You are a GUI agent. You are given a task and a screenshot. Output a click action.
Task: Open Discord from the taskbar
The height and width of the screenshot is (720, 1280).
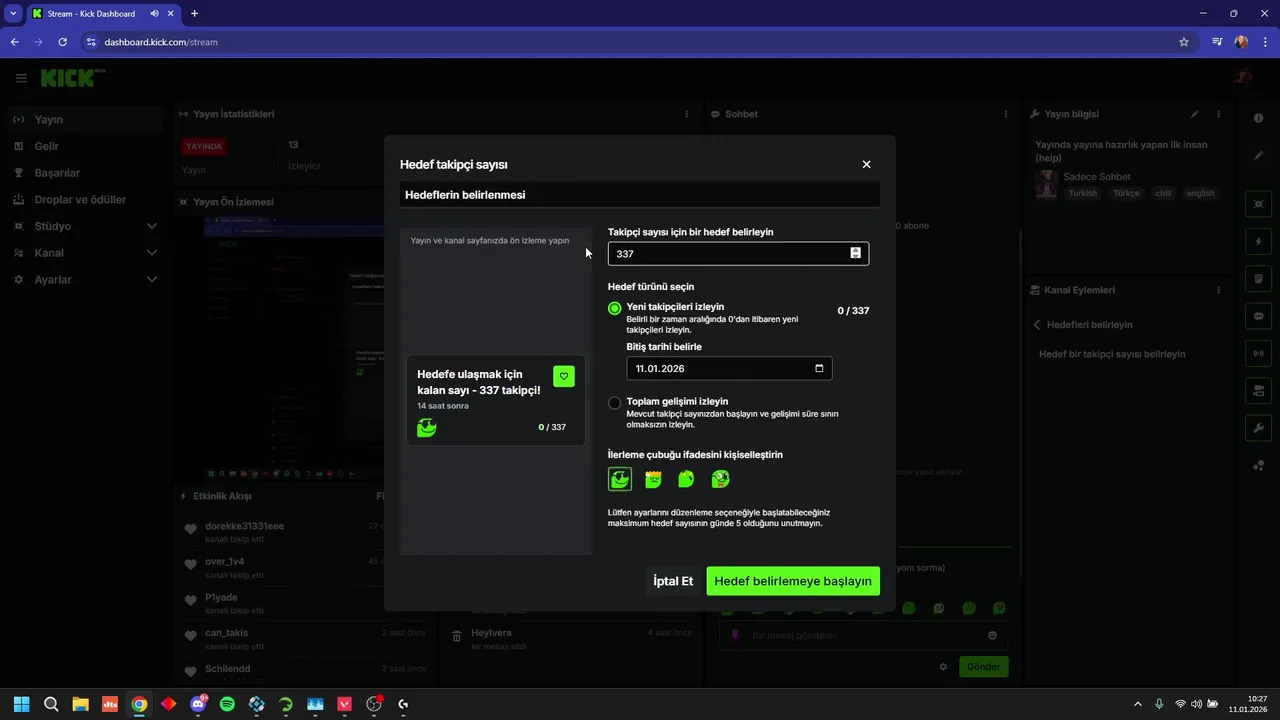click(x=198, y=704)
